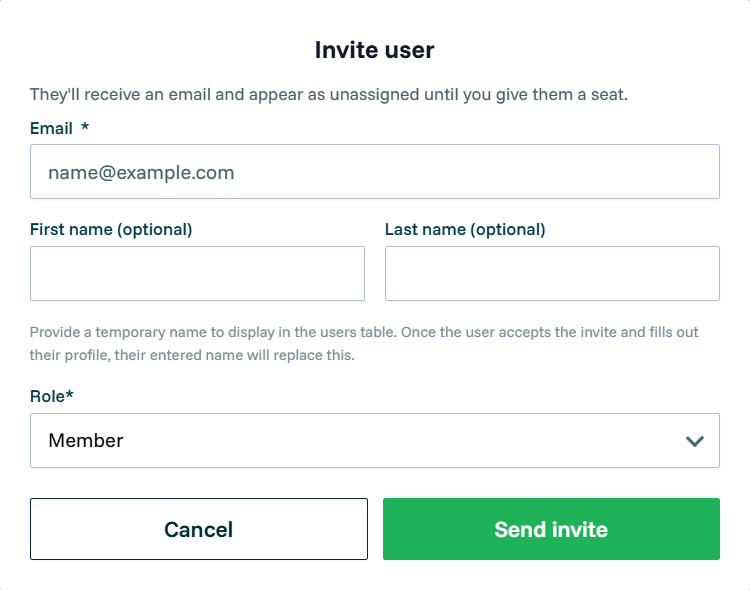Click the Invite user heading
Image resolution: width=750 pixels, height=590 pixels.
[x=375, y=50]
